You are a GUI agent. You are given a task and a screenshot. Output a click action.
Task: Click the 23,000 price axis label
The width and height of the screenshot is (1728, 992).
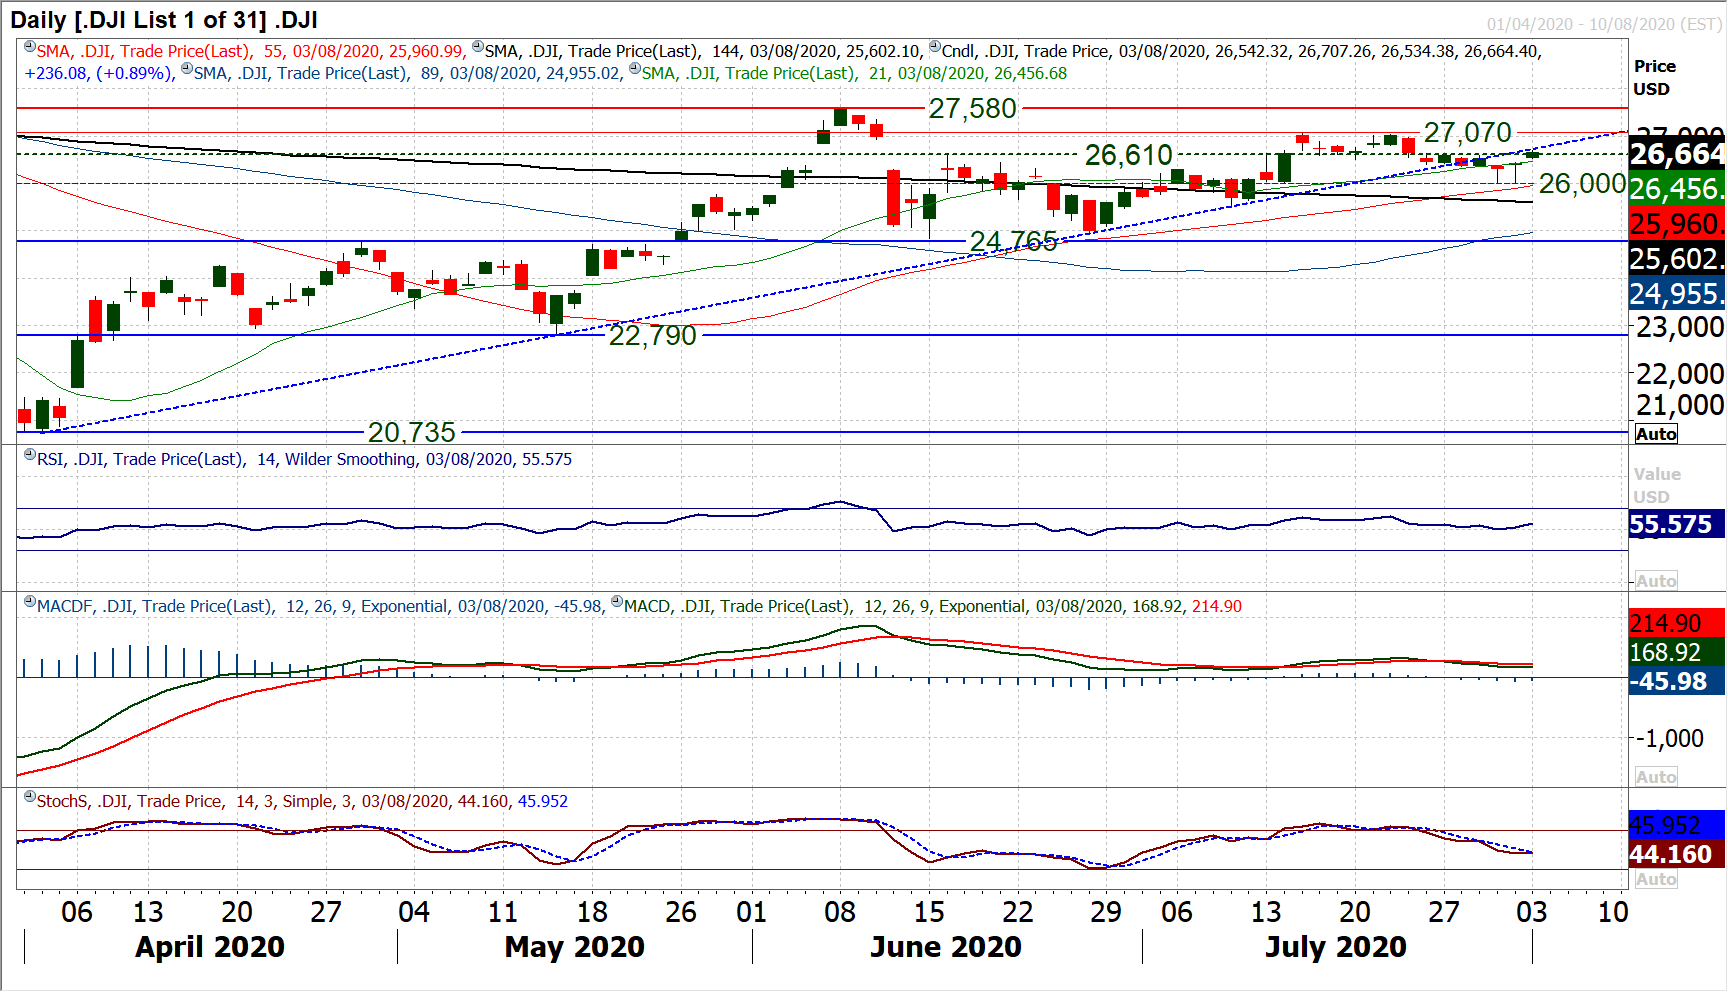[1680, 327]
